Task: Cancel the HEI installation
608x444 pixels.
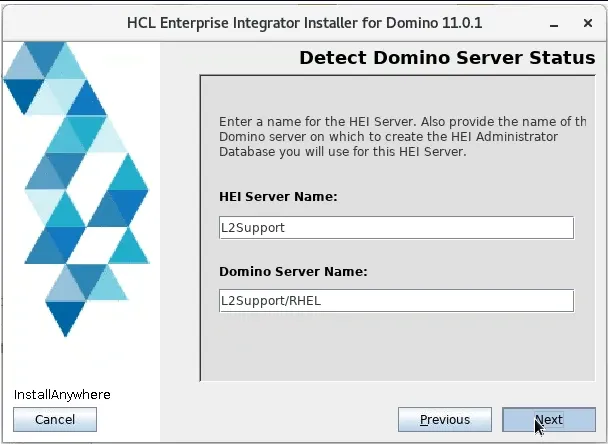Action: click(55, 419)
